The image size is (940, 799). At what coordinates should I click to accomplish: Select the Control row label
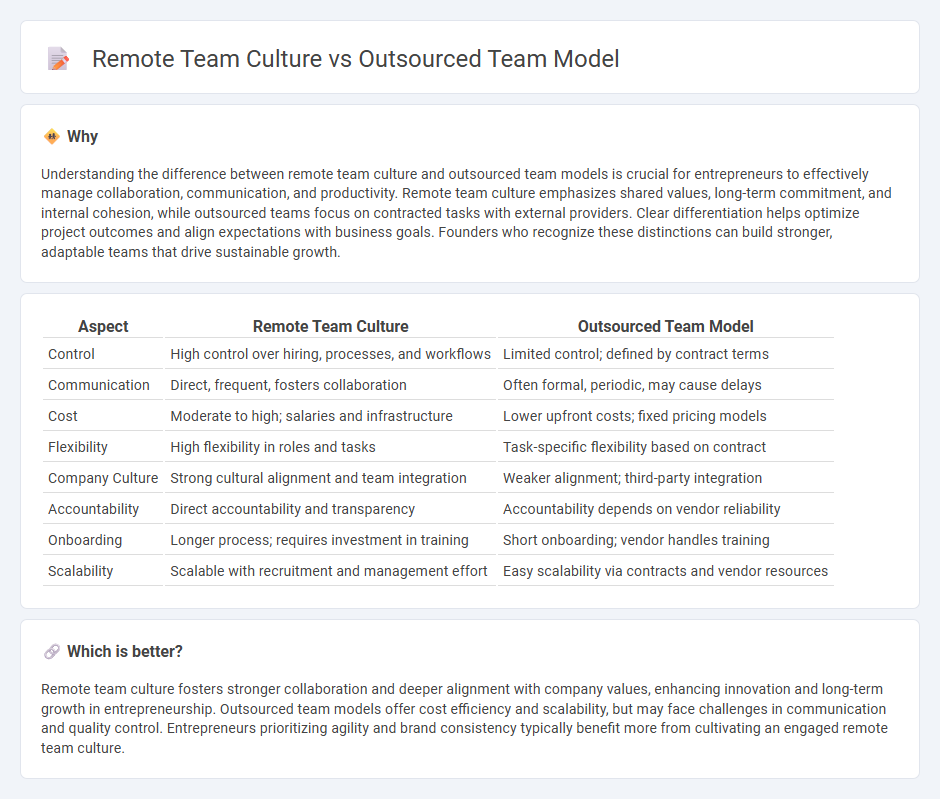71,354
